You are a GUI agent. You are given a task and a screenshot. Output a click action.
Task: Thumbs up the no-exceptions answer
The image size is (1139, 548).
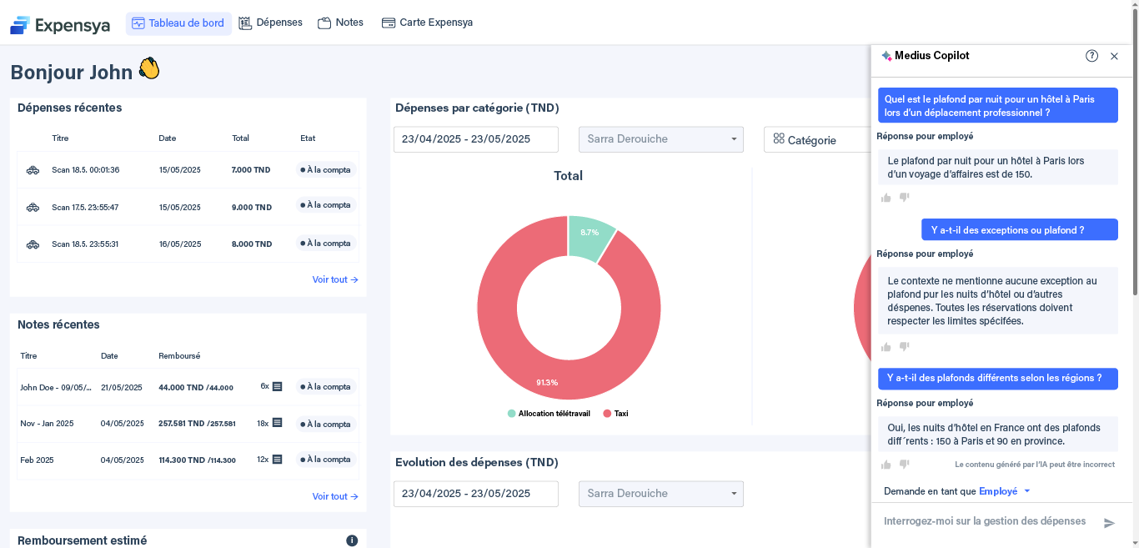click(886, 346)
